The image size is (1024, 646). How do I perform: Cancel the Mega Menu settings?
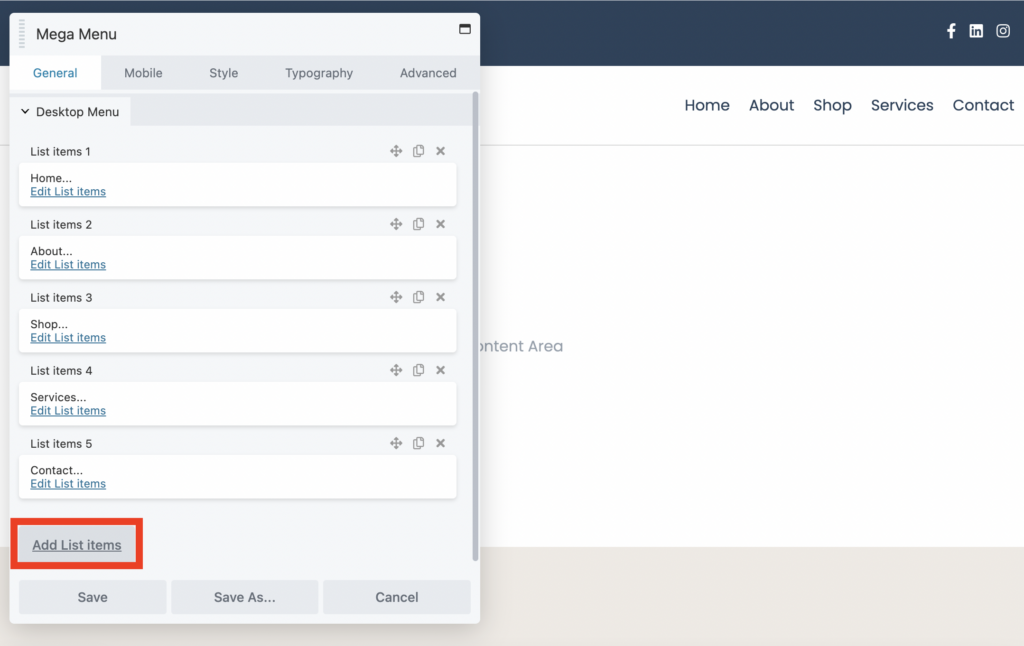point(396,597)
